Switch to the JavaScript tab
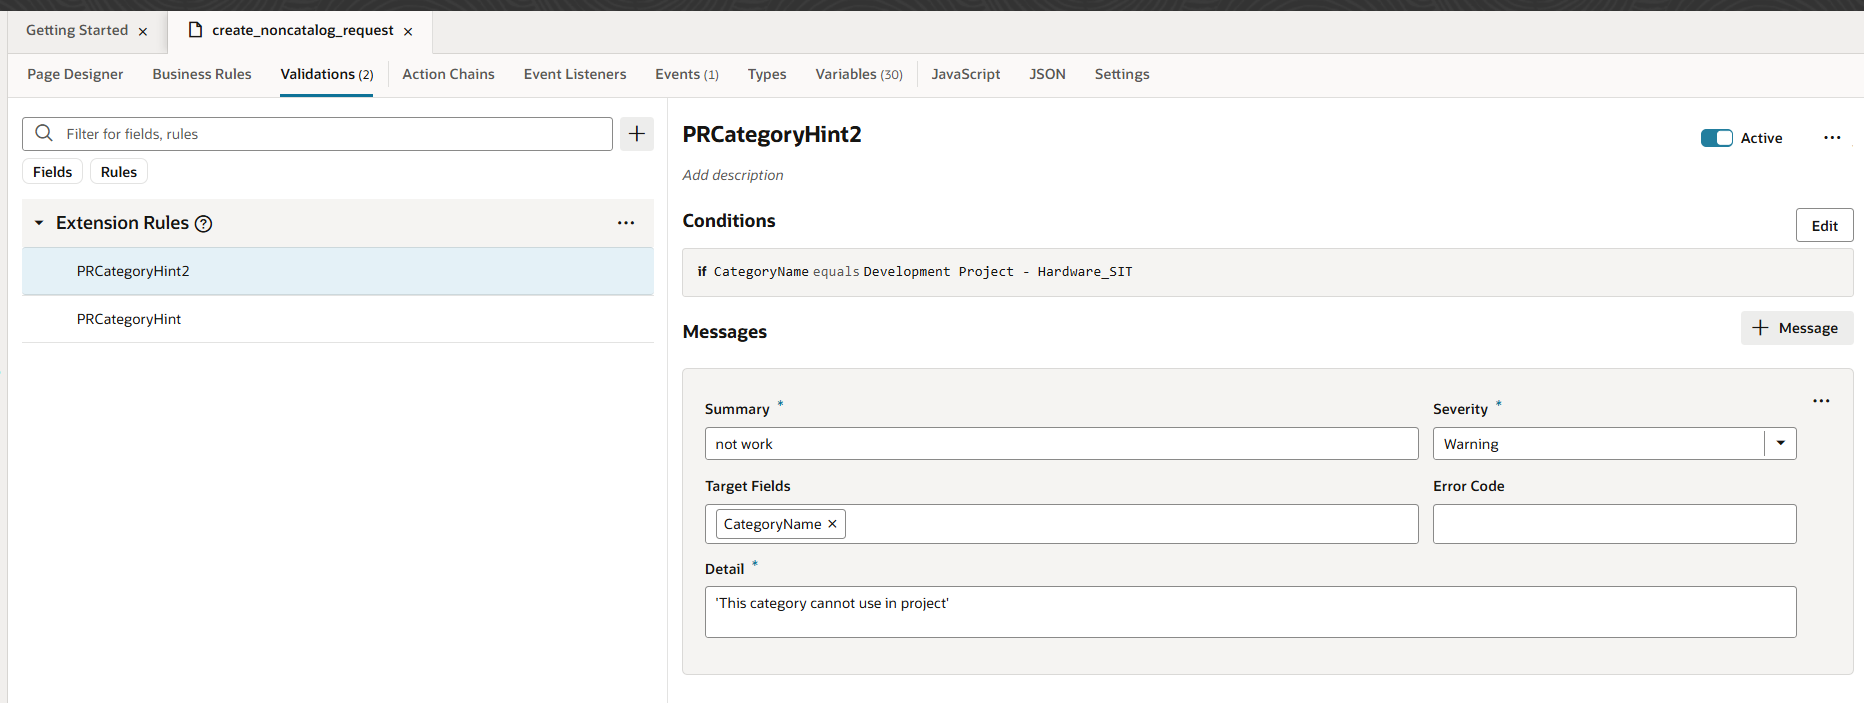Viewport: 1864px width, 703px height. click(966, 74)
